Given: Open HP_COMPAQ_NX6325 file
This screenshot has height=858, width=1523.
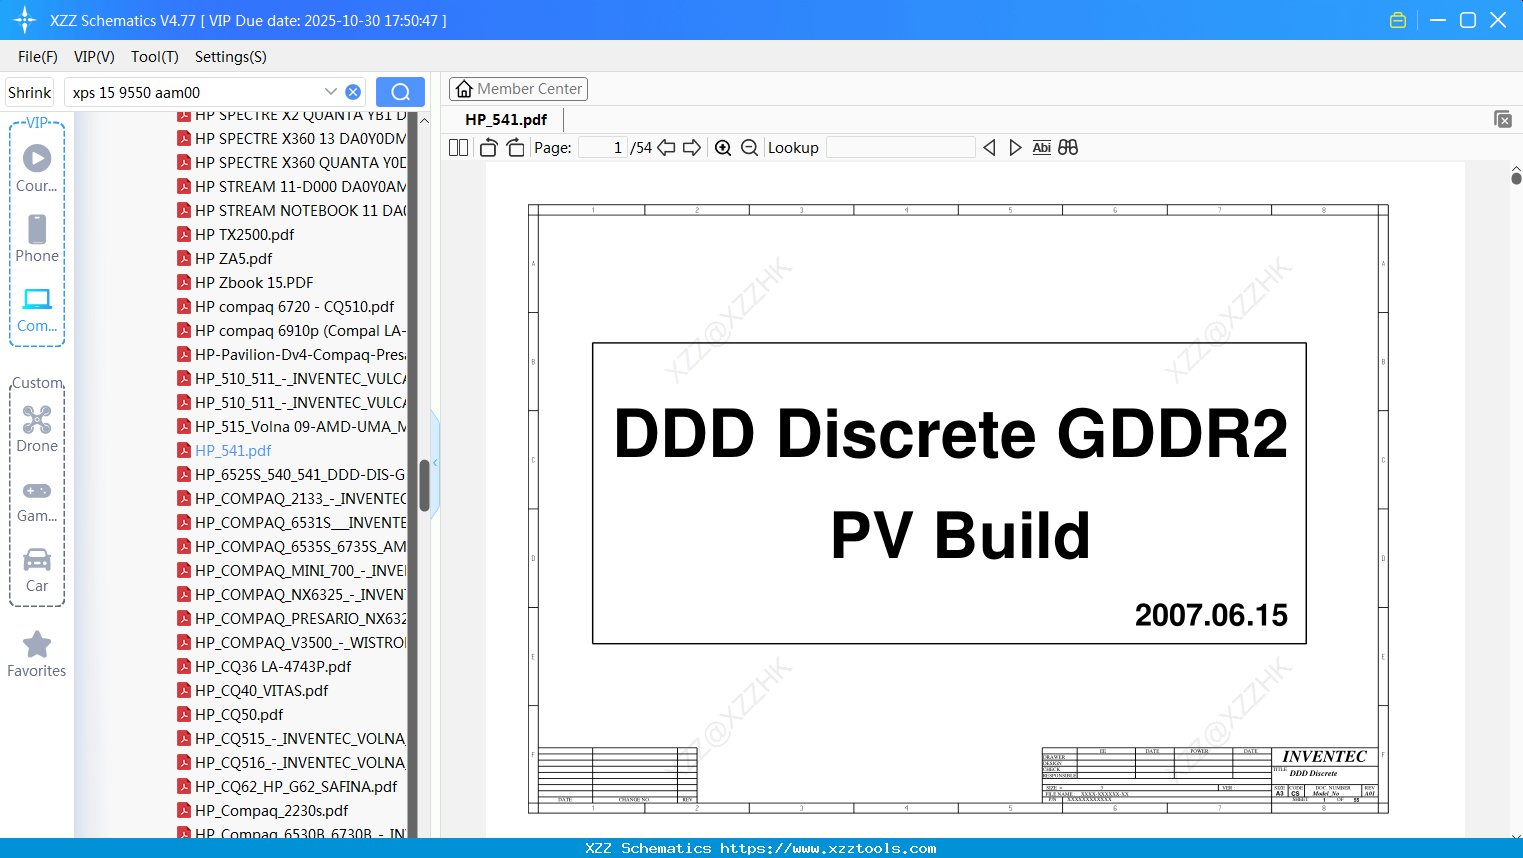Looking at the screenshot, I should [x=291, y=595].
